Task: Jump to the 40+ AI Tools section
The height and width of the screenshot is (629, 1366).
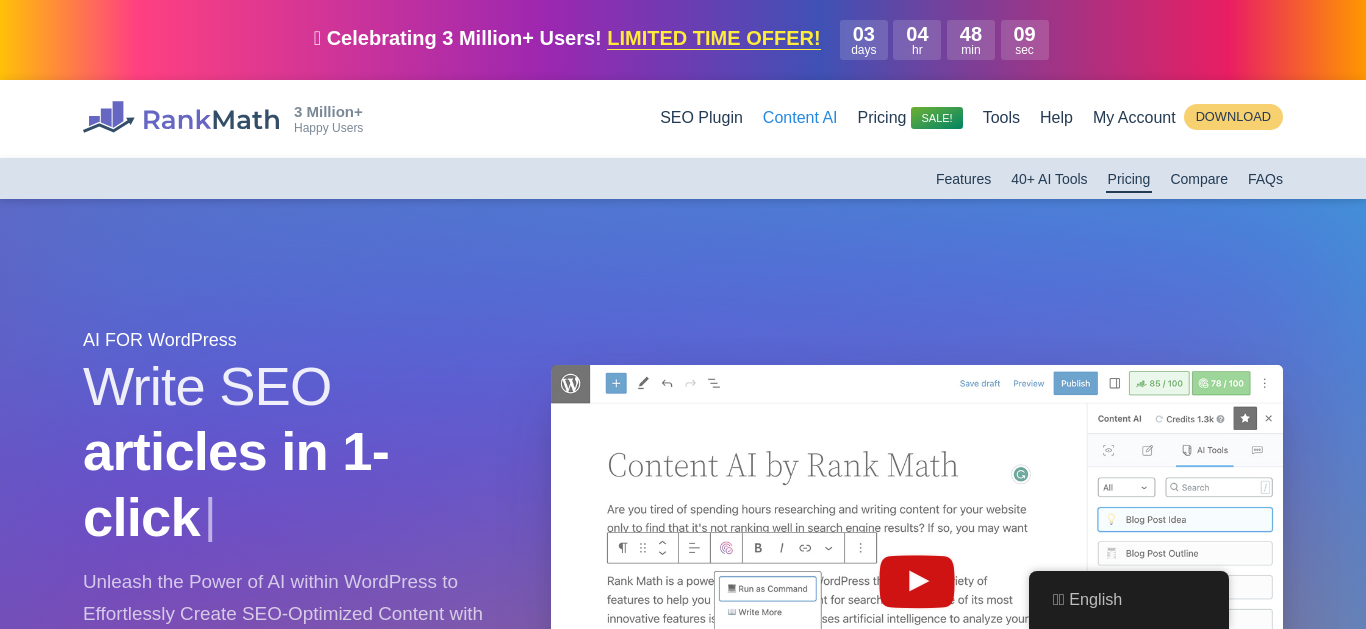Action: [1049, 179]
